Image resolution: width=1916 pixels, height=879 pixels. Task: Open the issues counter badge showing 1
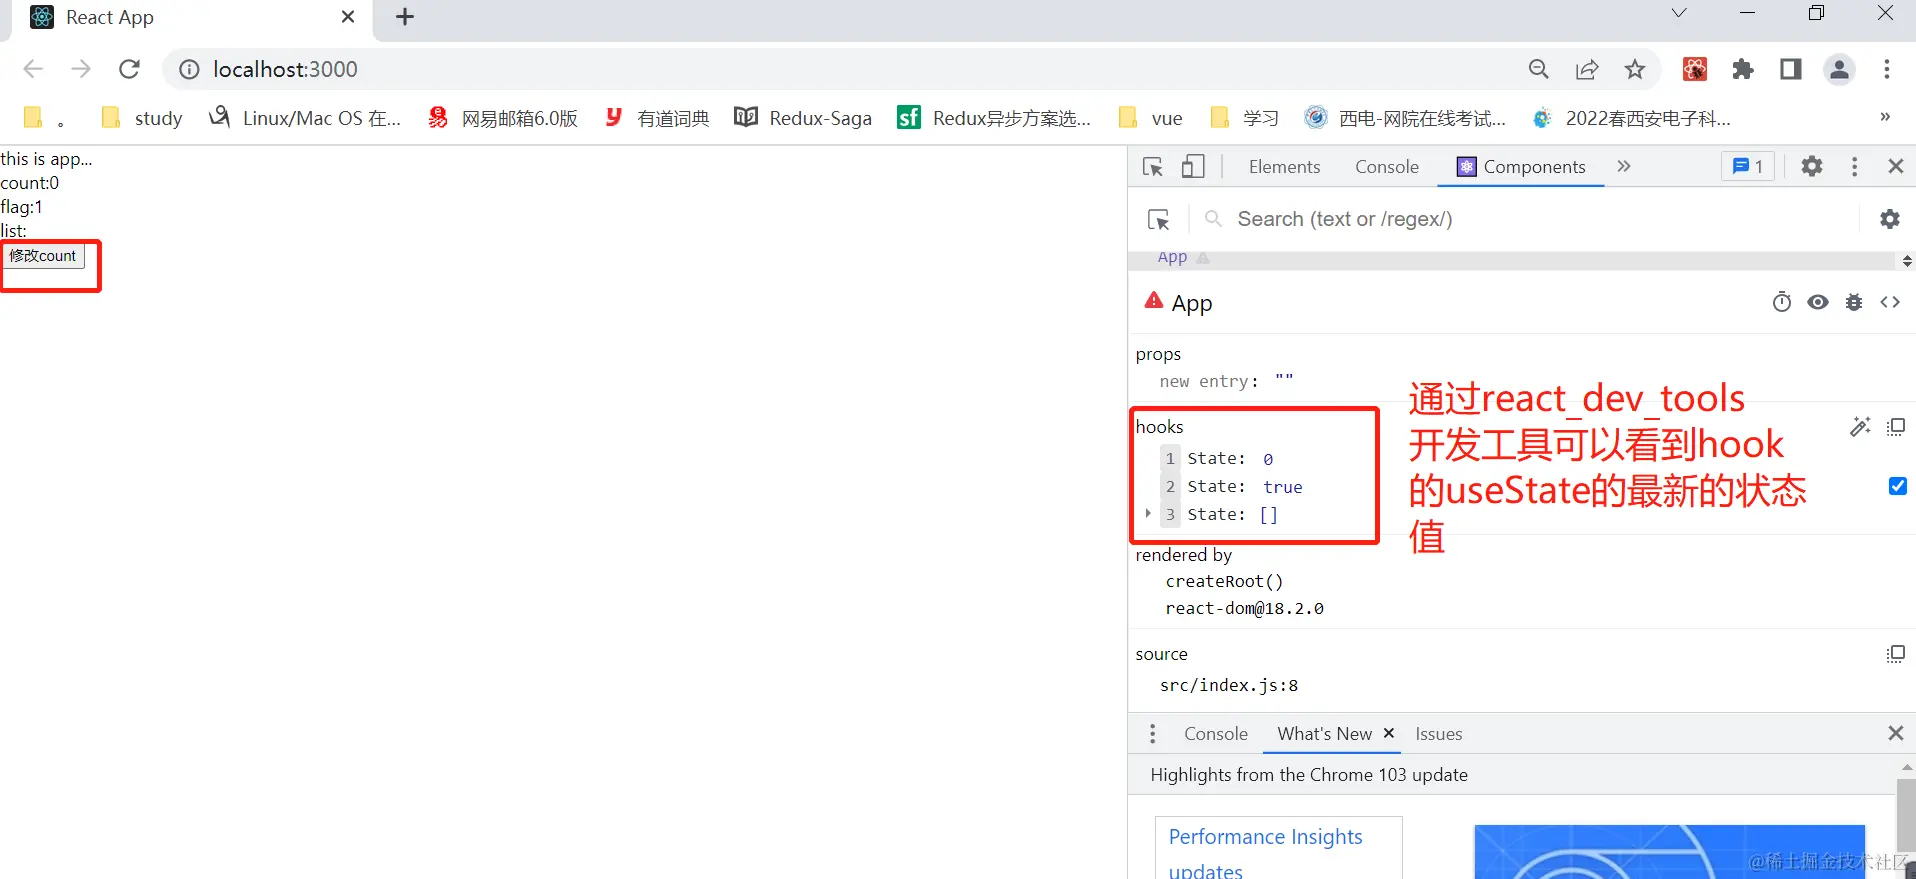coord(1748,167)
